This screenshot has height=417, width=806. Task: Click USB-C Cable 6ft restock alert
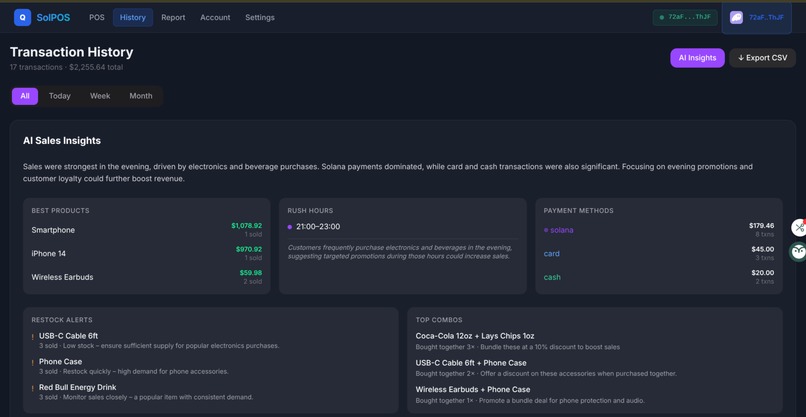point(68,336)
